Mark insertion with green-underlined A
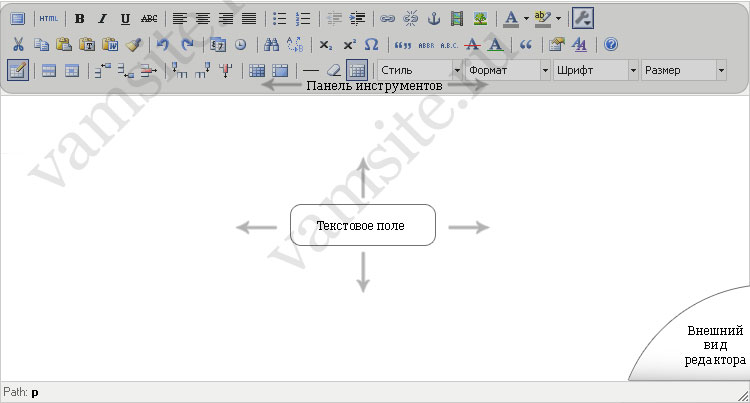This screenshot has width=750, height=403. coord(496,44)
